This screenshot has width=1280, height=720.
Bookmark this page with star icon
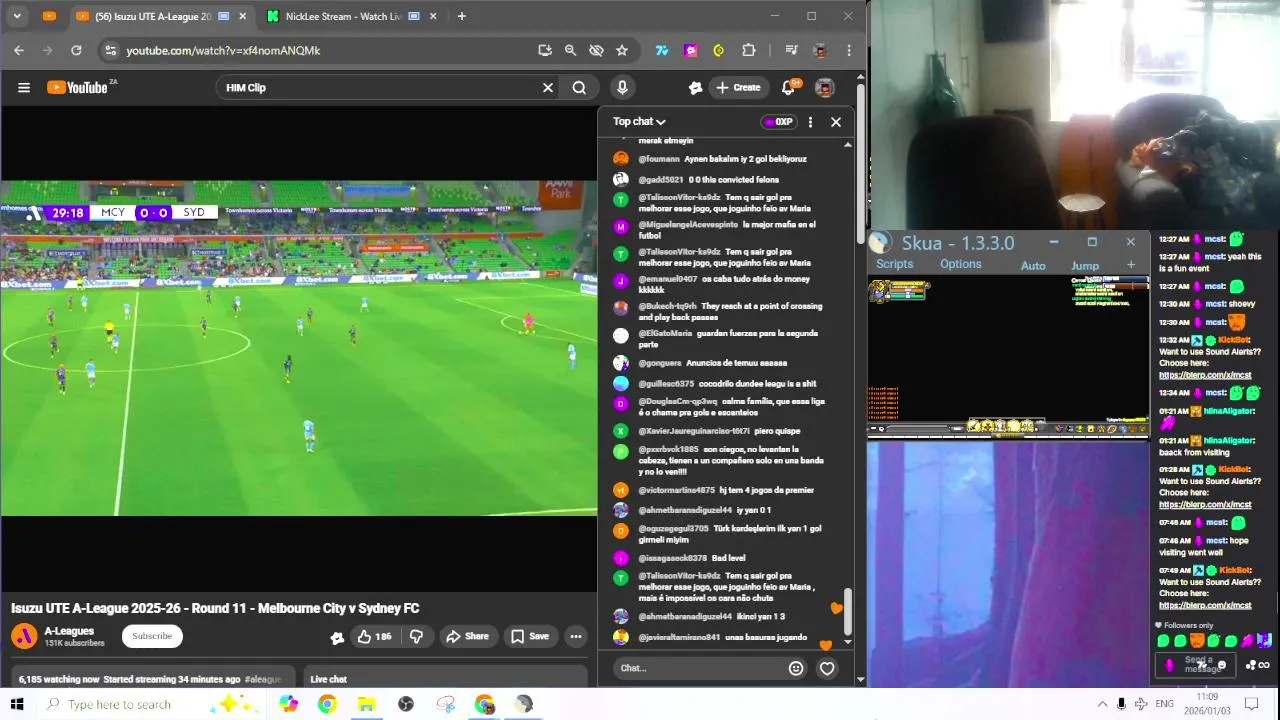click(622, 50)
